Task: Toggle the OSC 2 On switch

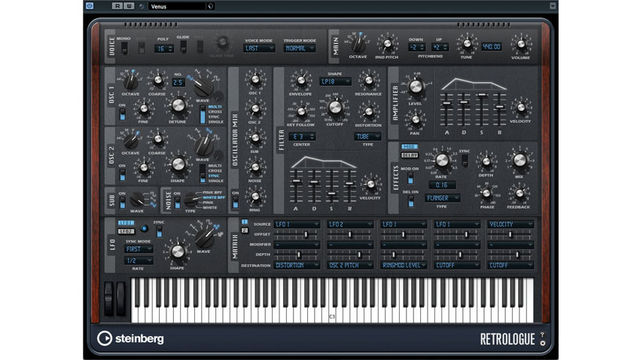Action: 122,175
